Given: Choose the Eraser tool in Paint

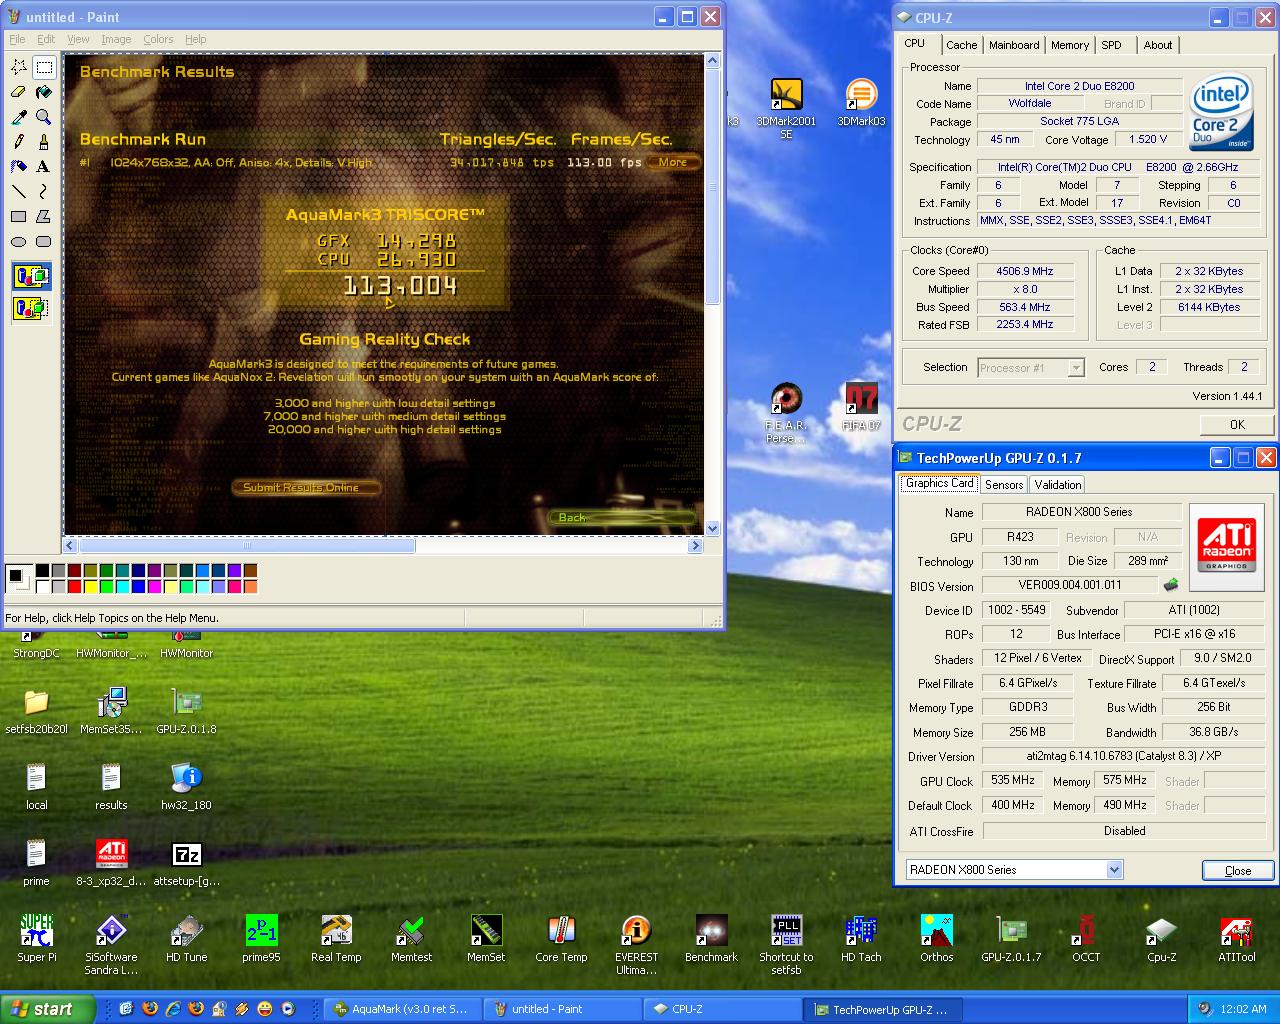Looking at the screenshot, I should pos(19,92).
